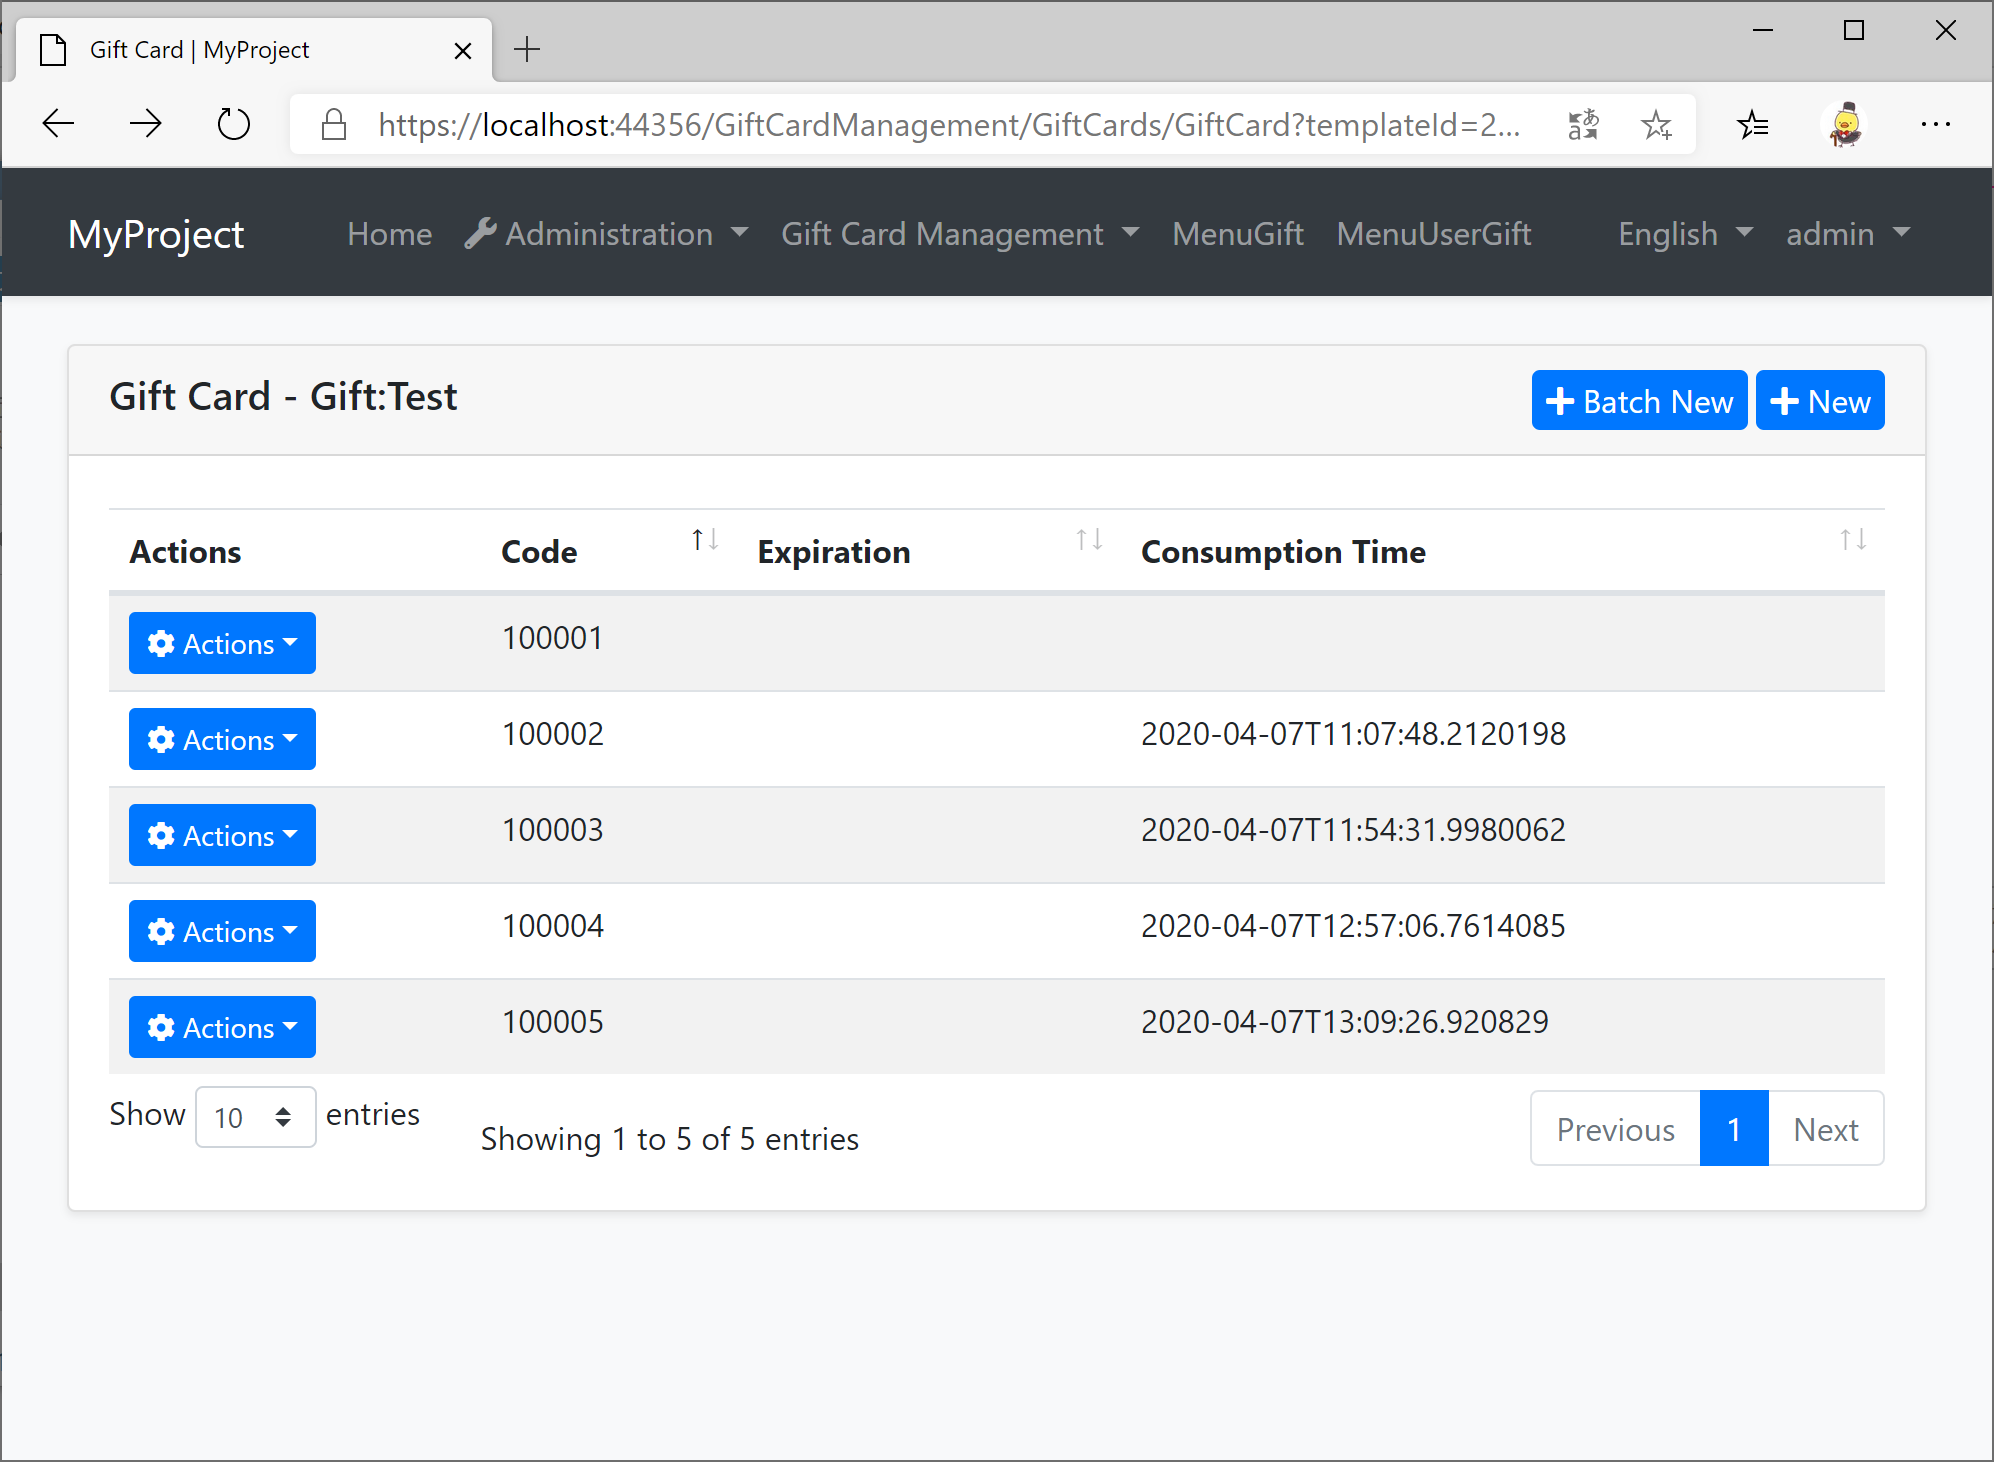The height and width of the screenshot is (1462, 1994).
Task: Create a new gift card with New
Action: coord(1820,400)
